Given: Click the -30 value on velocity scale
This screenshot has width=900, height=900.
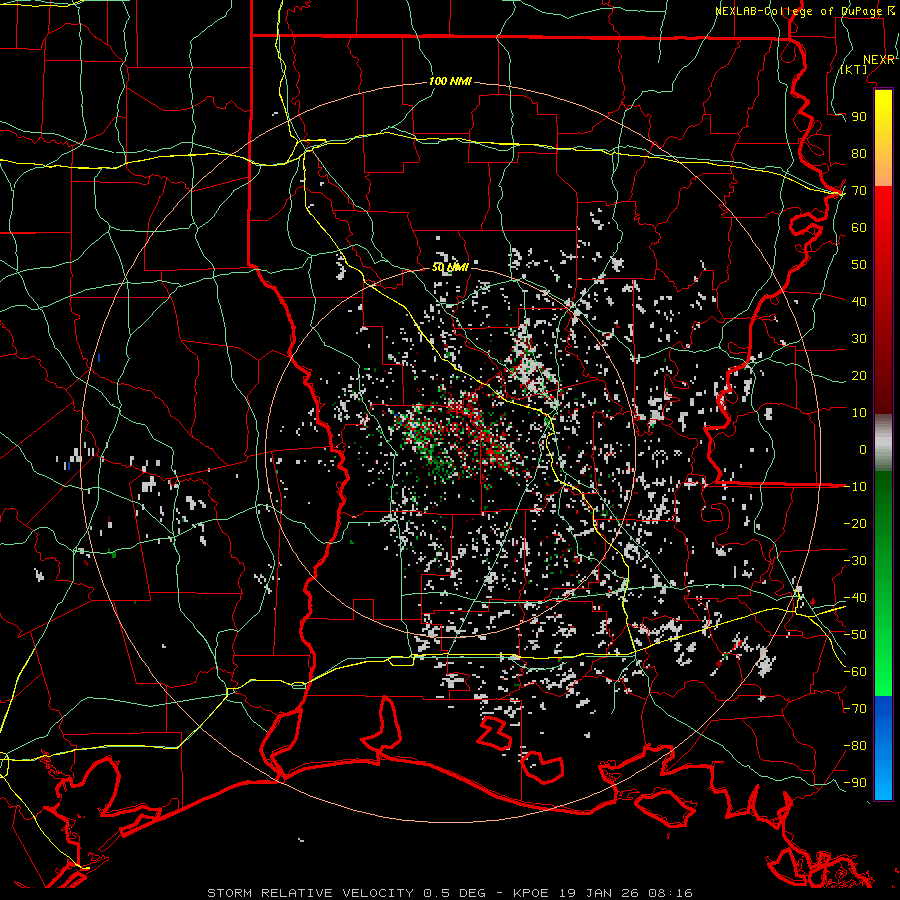Looking at the screenshot, I should pos(855,561).
